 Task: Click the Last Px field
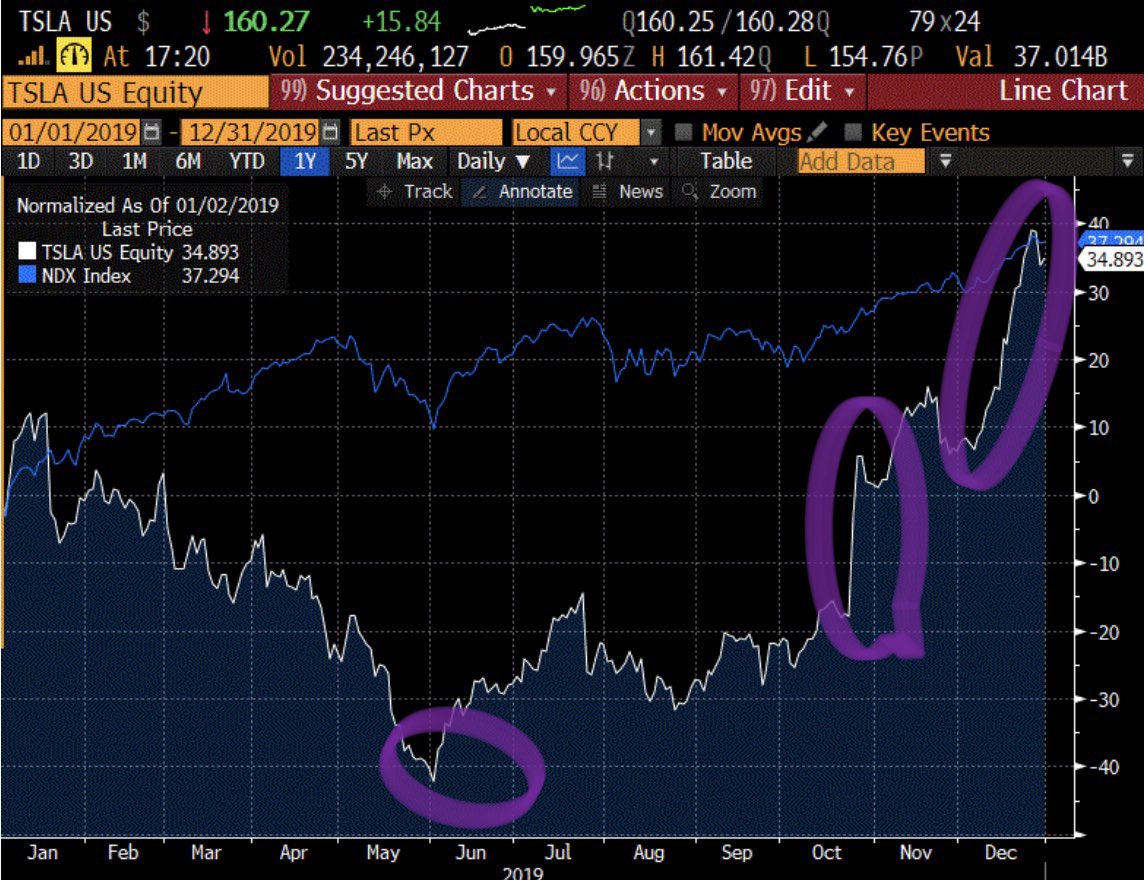point(426,132)
